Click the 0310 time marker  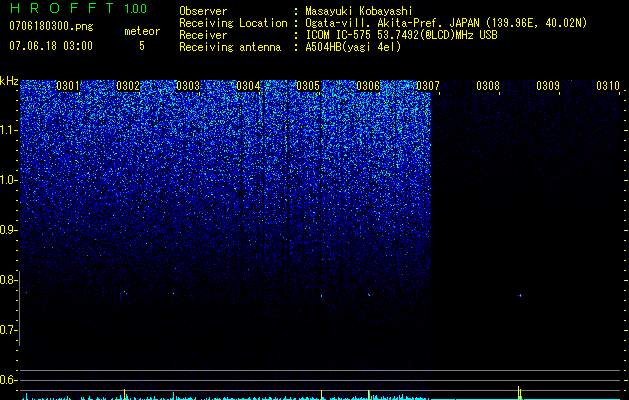pos(608,86)
